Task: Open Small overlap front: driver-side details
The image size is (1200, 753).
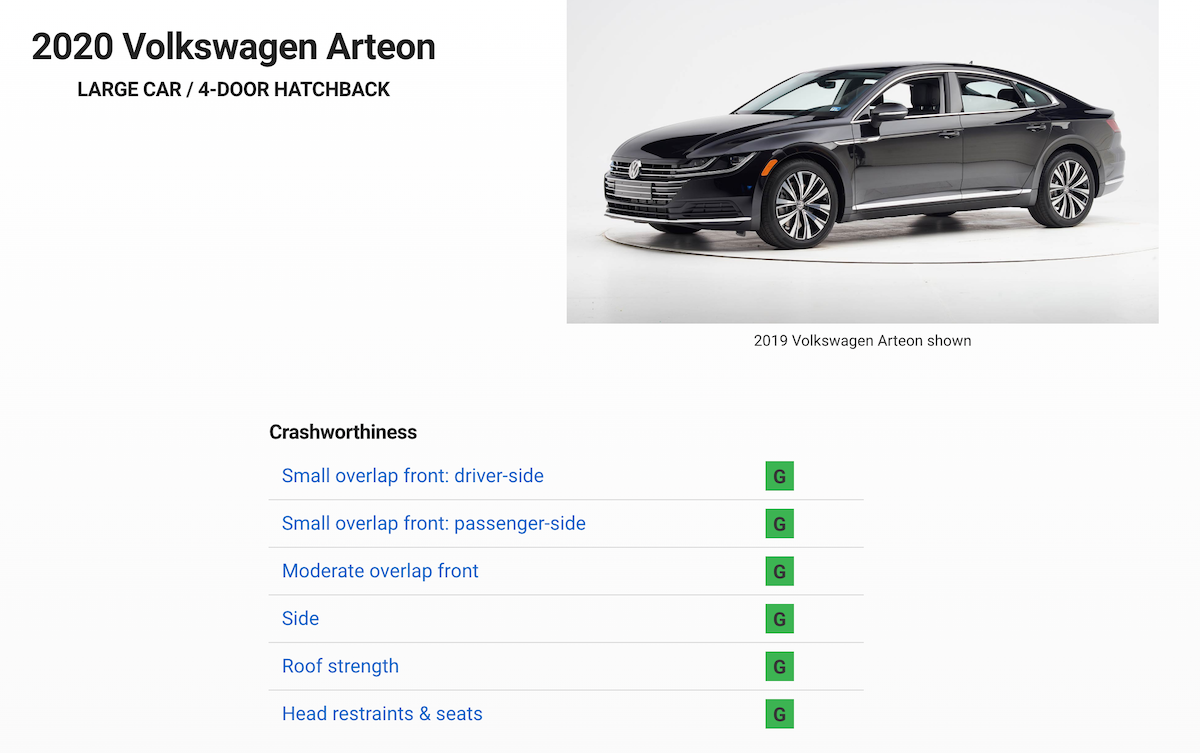Action: click(413, 476)
